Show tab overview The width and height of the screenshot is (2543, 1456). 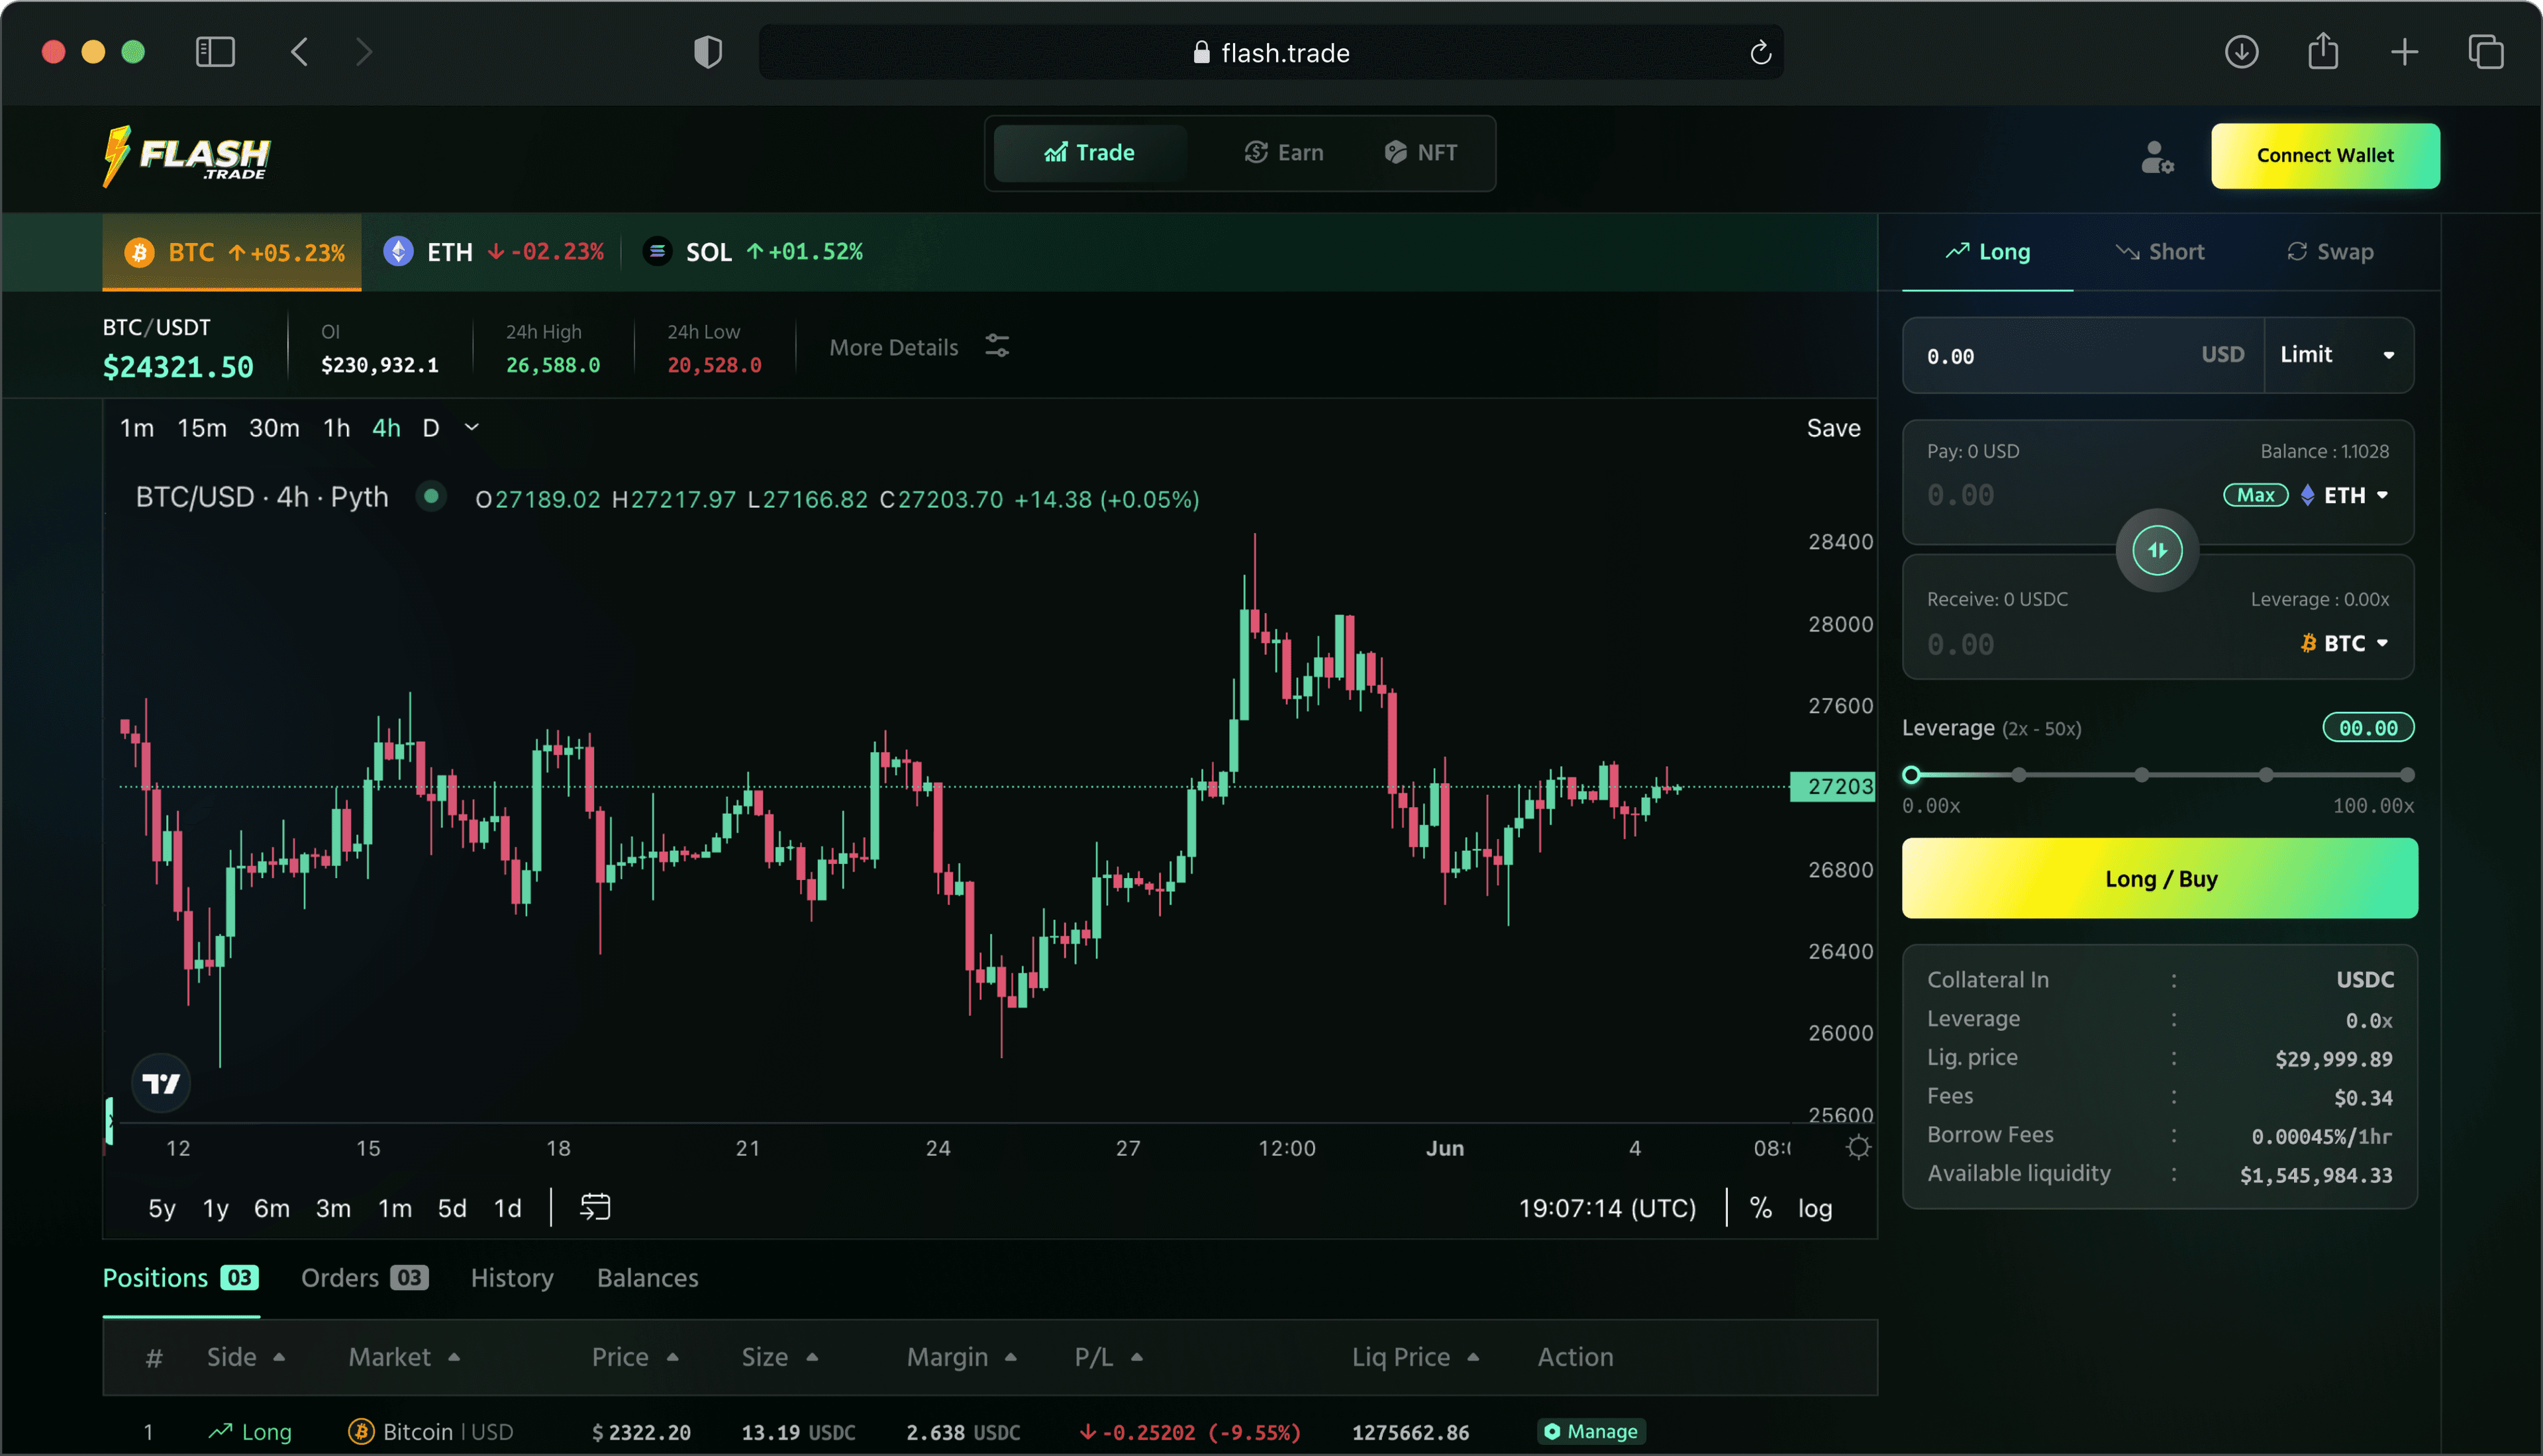(x=2485, y=52)
